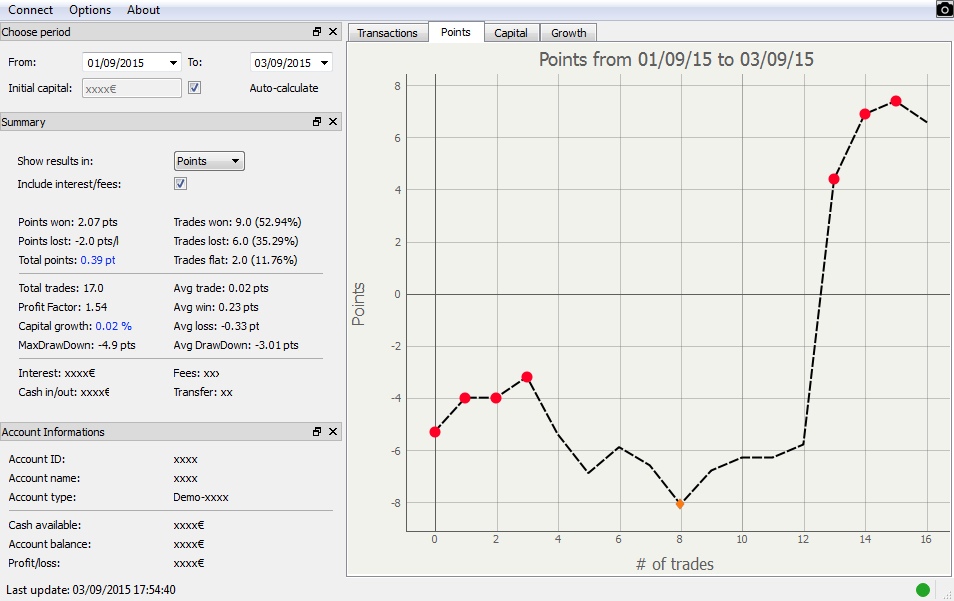Click the red point at trade 1
Image resolution: width=954 pixels, height=601 pixels.
465,398
